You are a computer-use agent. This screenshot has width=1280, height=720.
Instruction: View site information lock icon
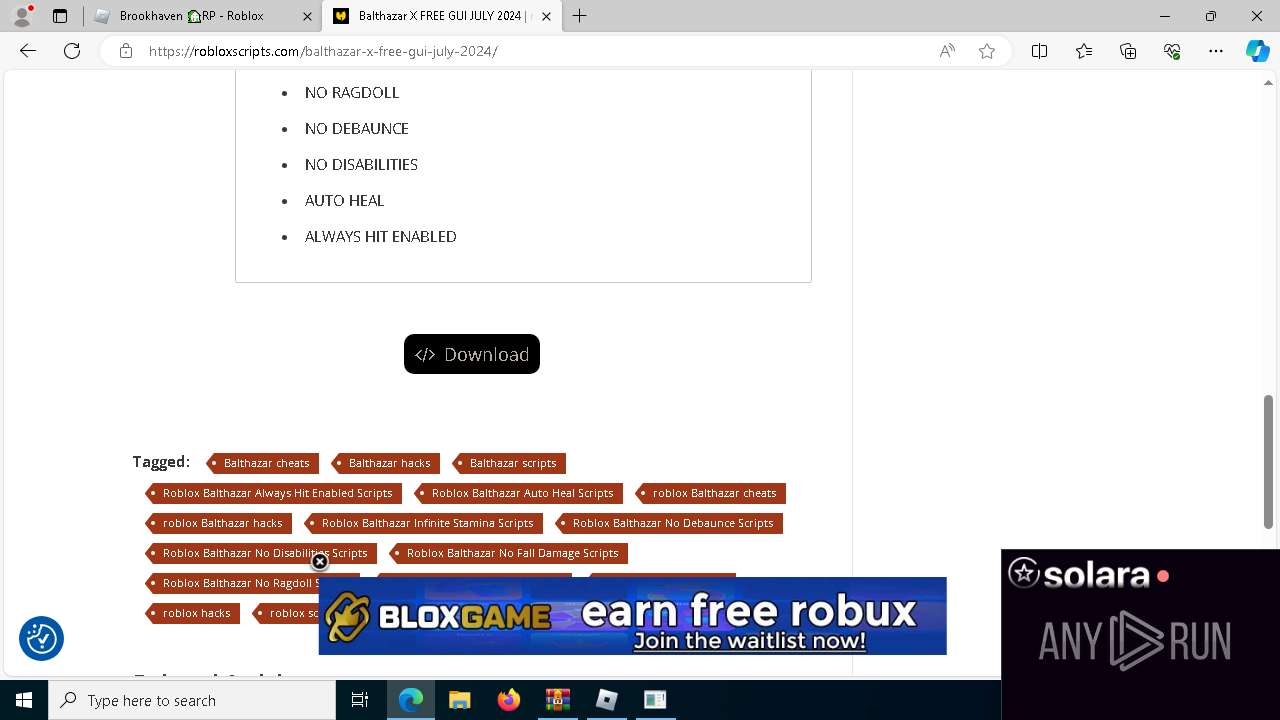[x=126, y=51]
